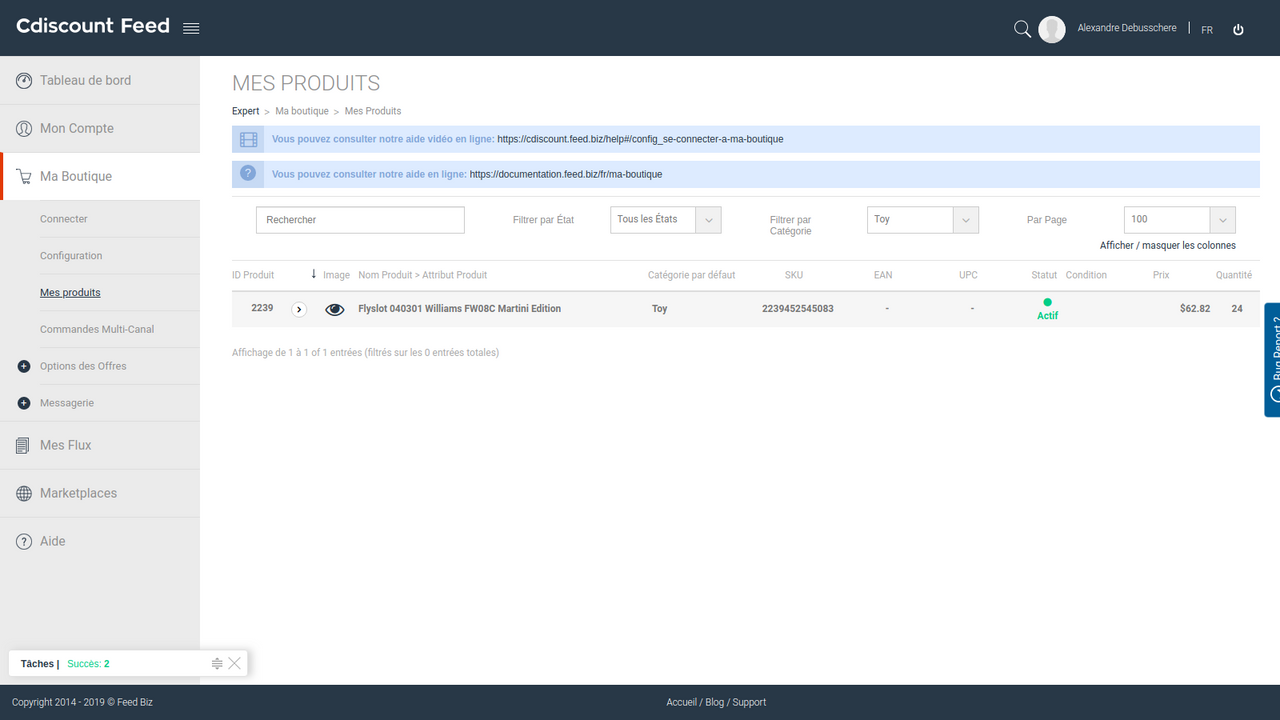This screenshot has width=1280, height=720.
Task: Open search with the magnifier icon
Action: 1022,29
